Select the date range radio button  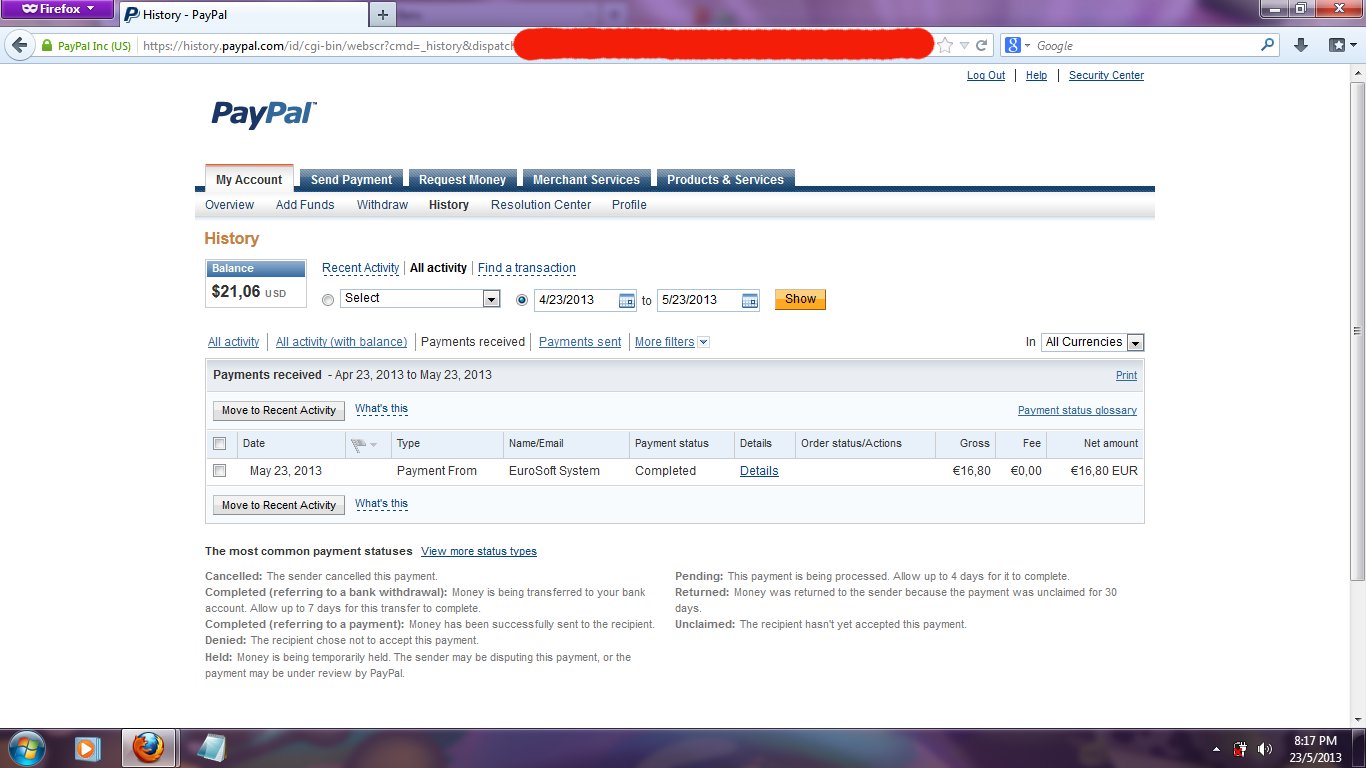(521, 299)
